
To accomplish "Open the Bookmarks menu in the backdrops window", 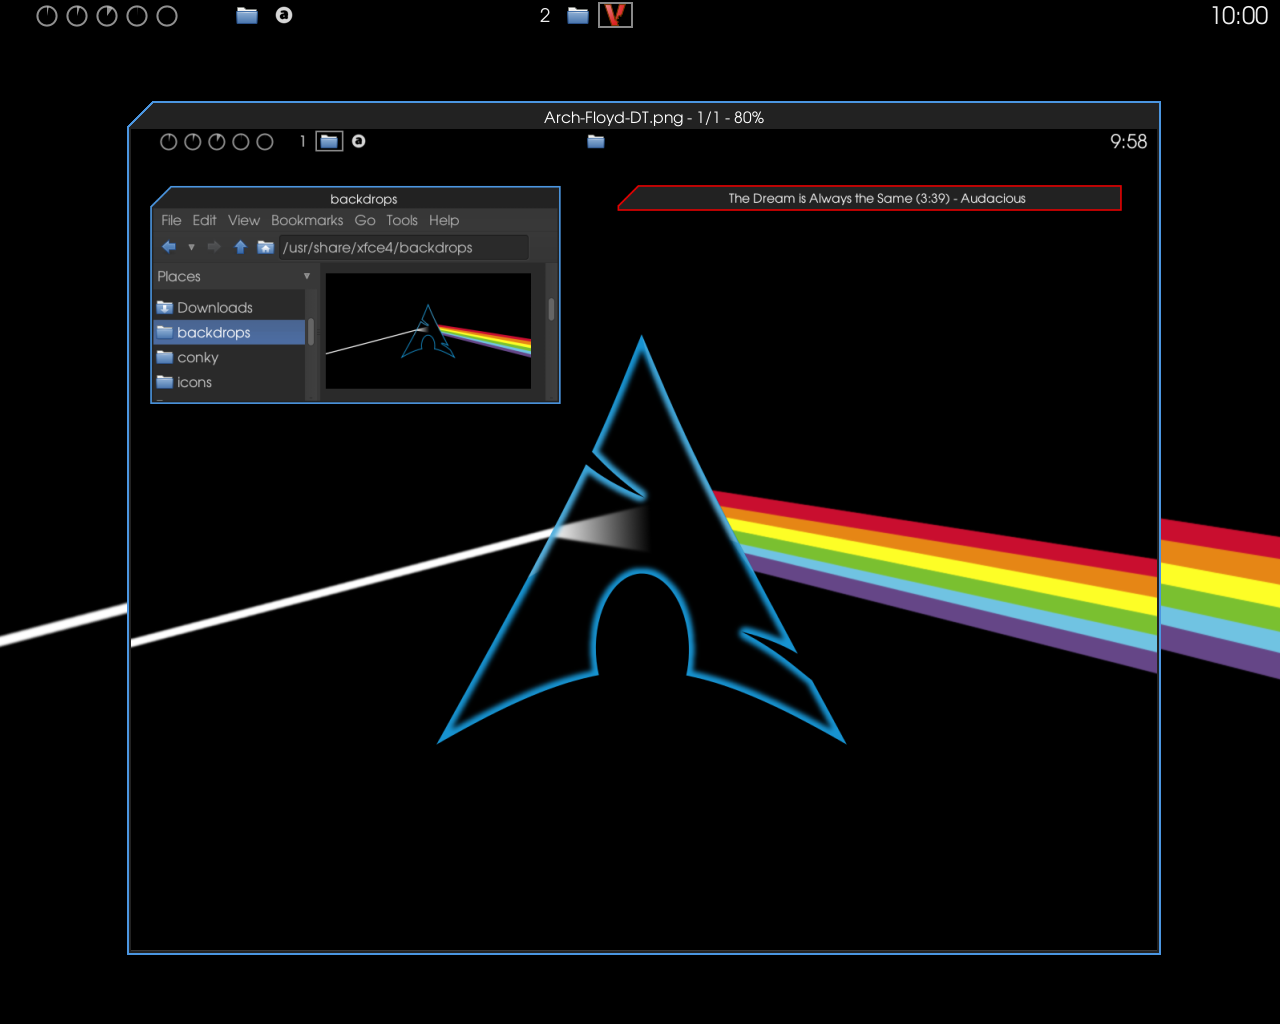I will [307, 220].
